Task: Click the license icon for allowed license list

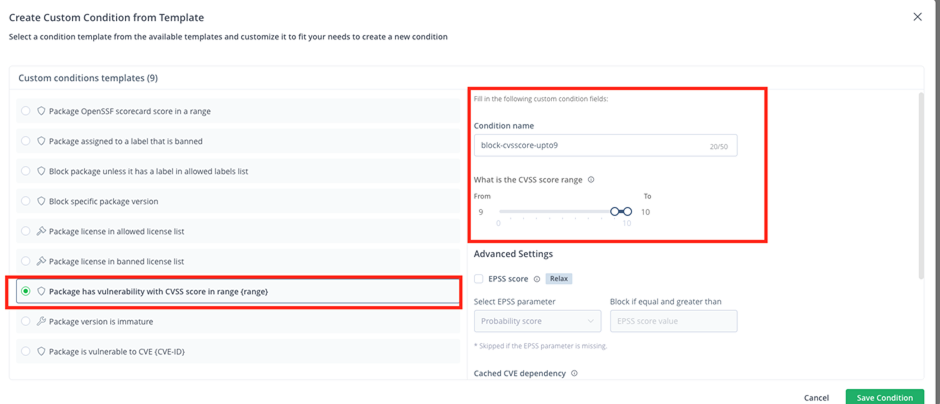Action: pyautogui.click(x=41, y=231)
